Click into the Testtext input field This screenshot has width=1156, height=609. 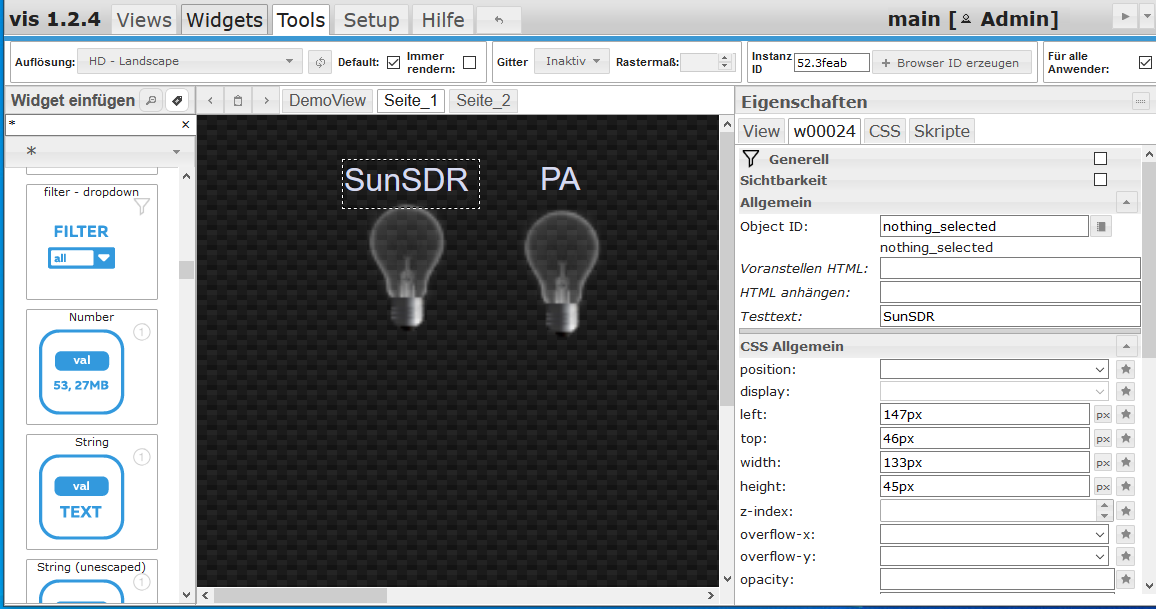(x=1009, y=317)
